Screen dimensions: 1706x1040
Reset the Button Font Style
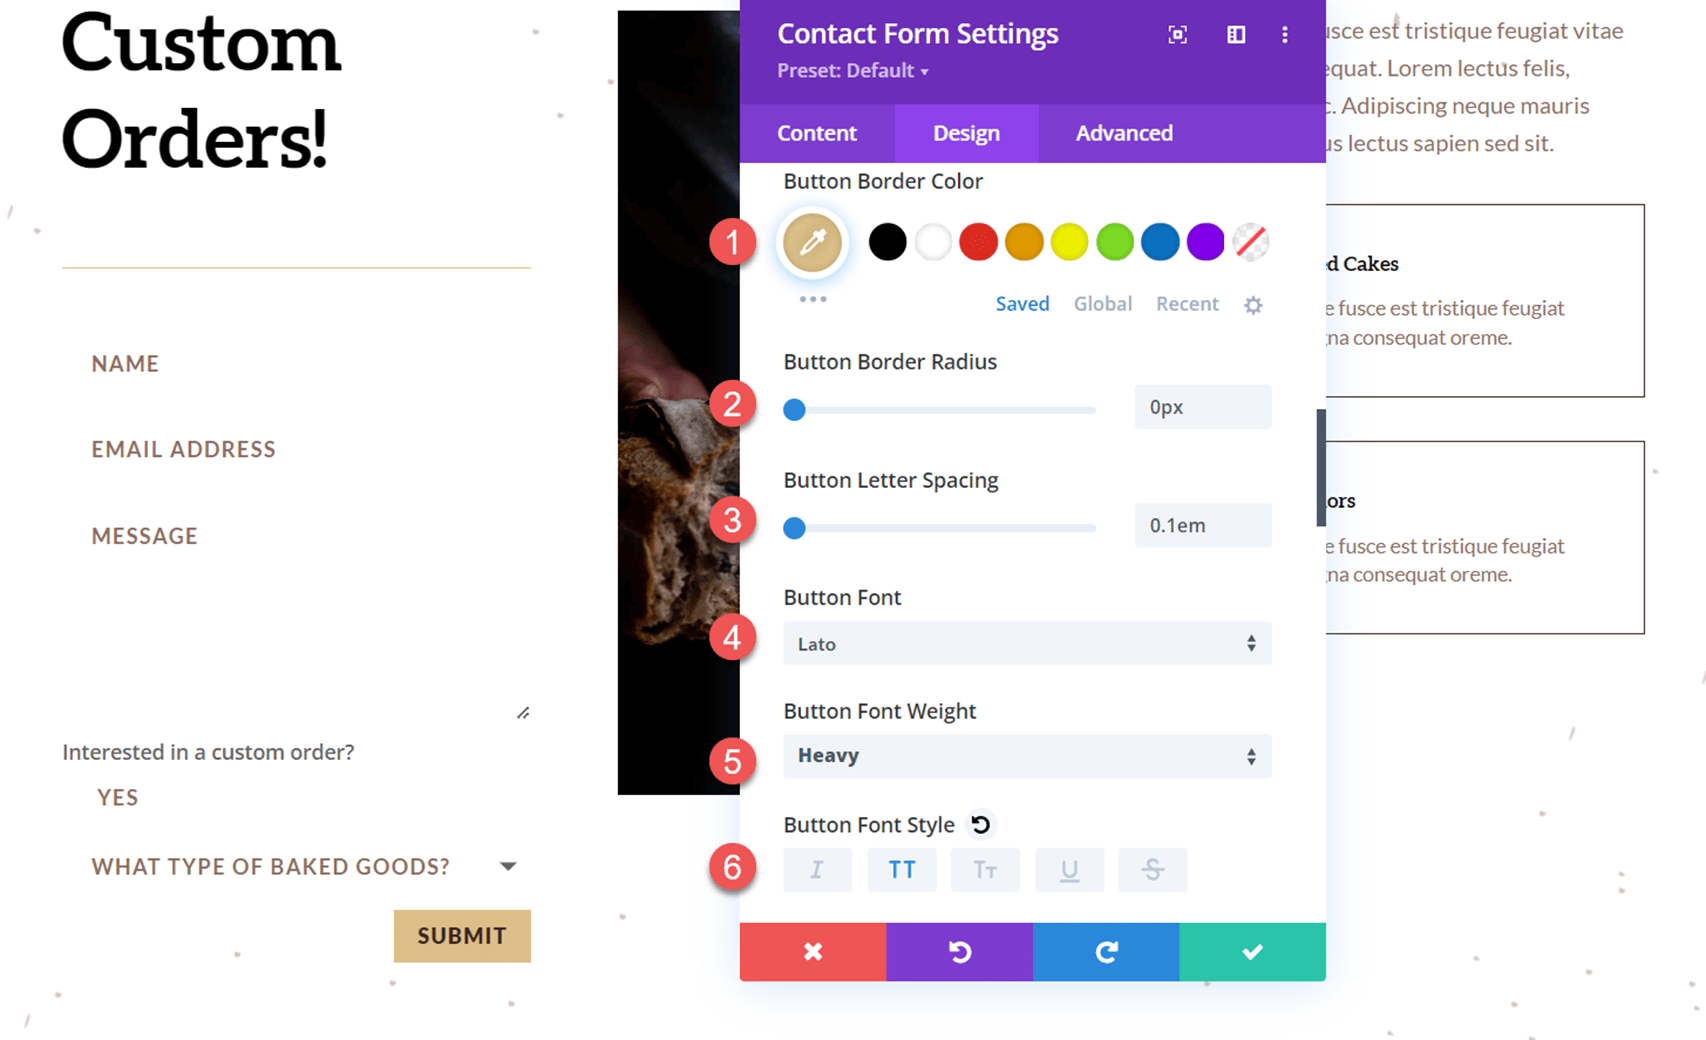pyautogui.click(x=981, y=824)
